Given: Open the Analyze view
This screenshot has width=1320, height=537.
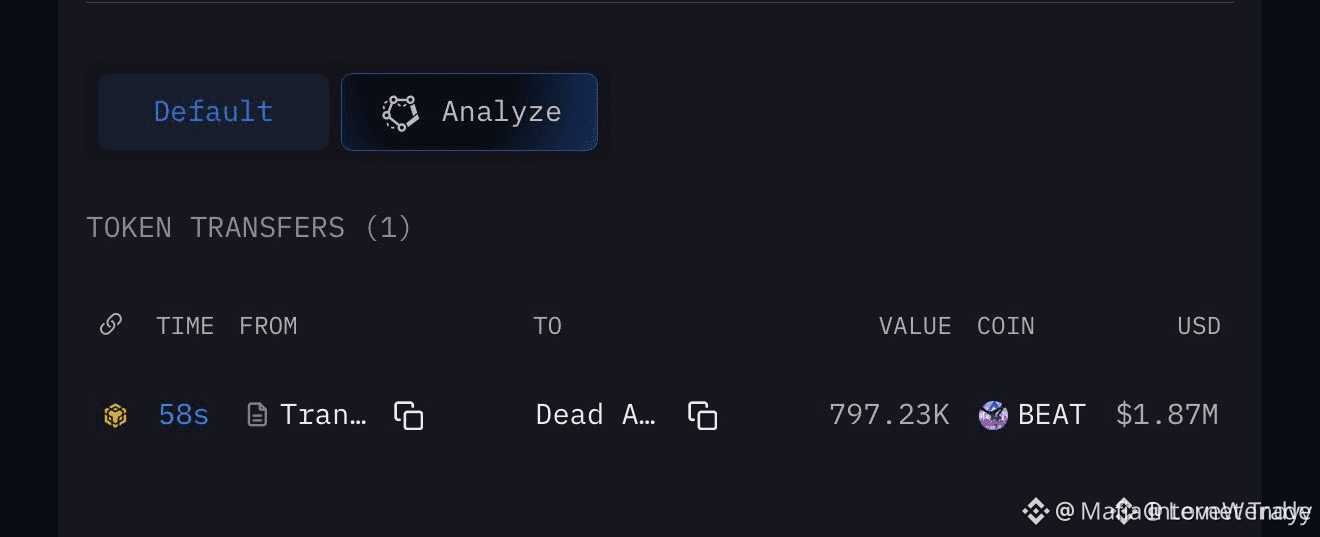Looking at the screenshot, I should click(469, 111).
